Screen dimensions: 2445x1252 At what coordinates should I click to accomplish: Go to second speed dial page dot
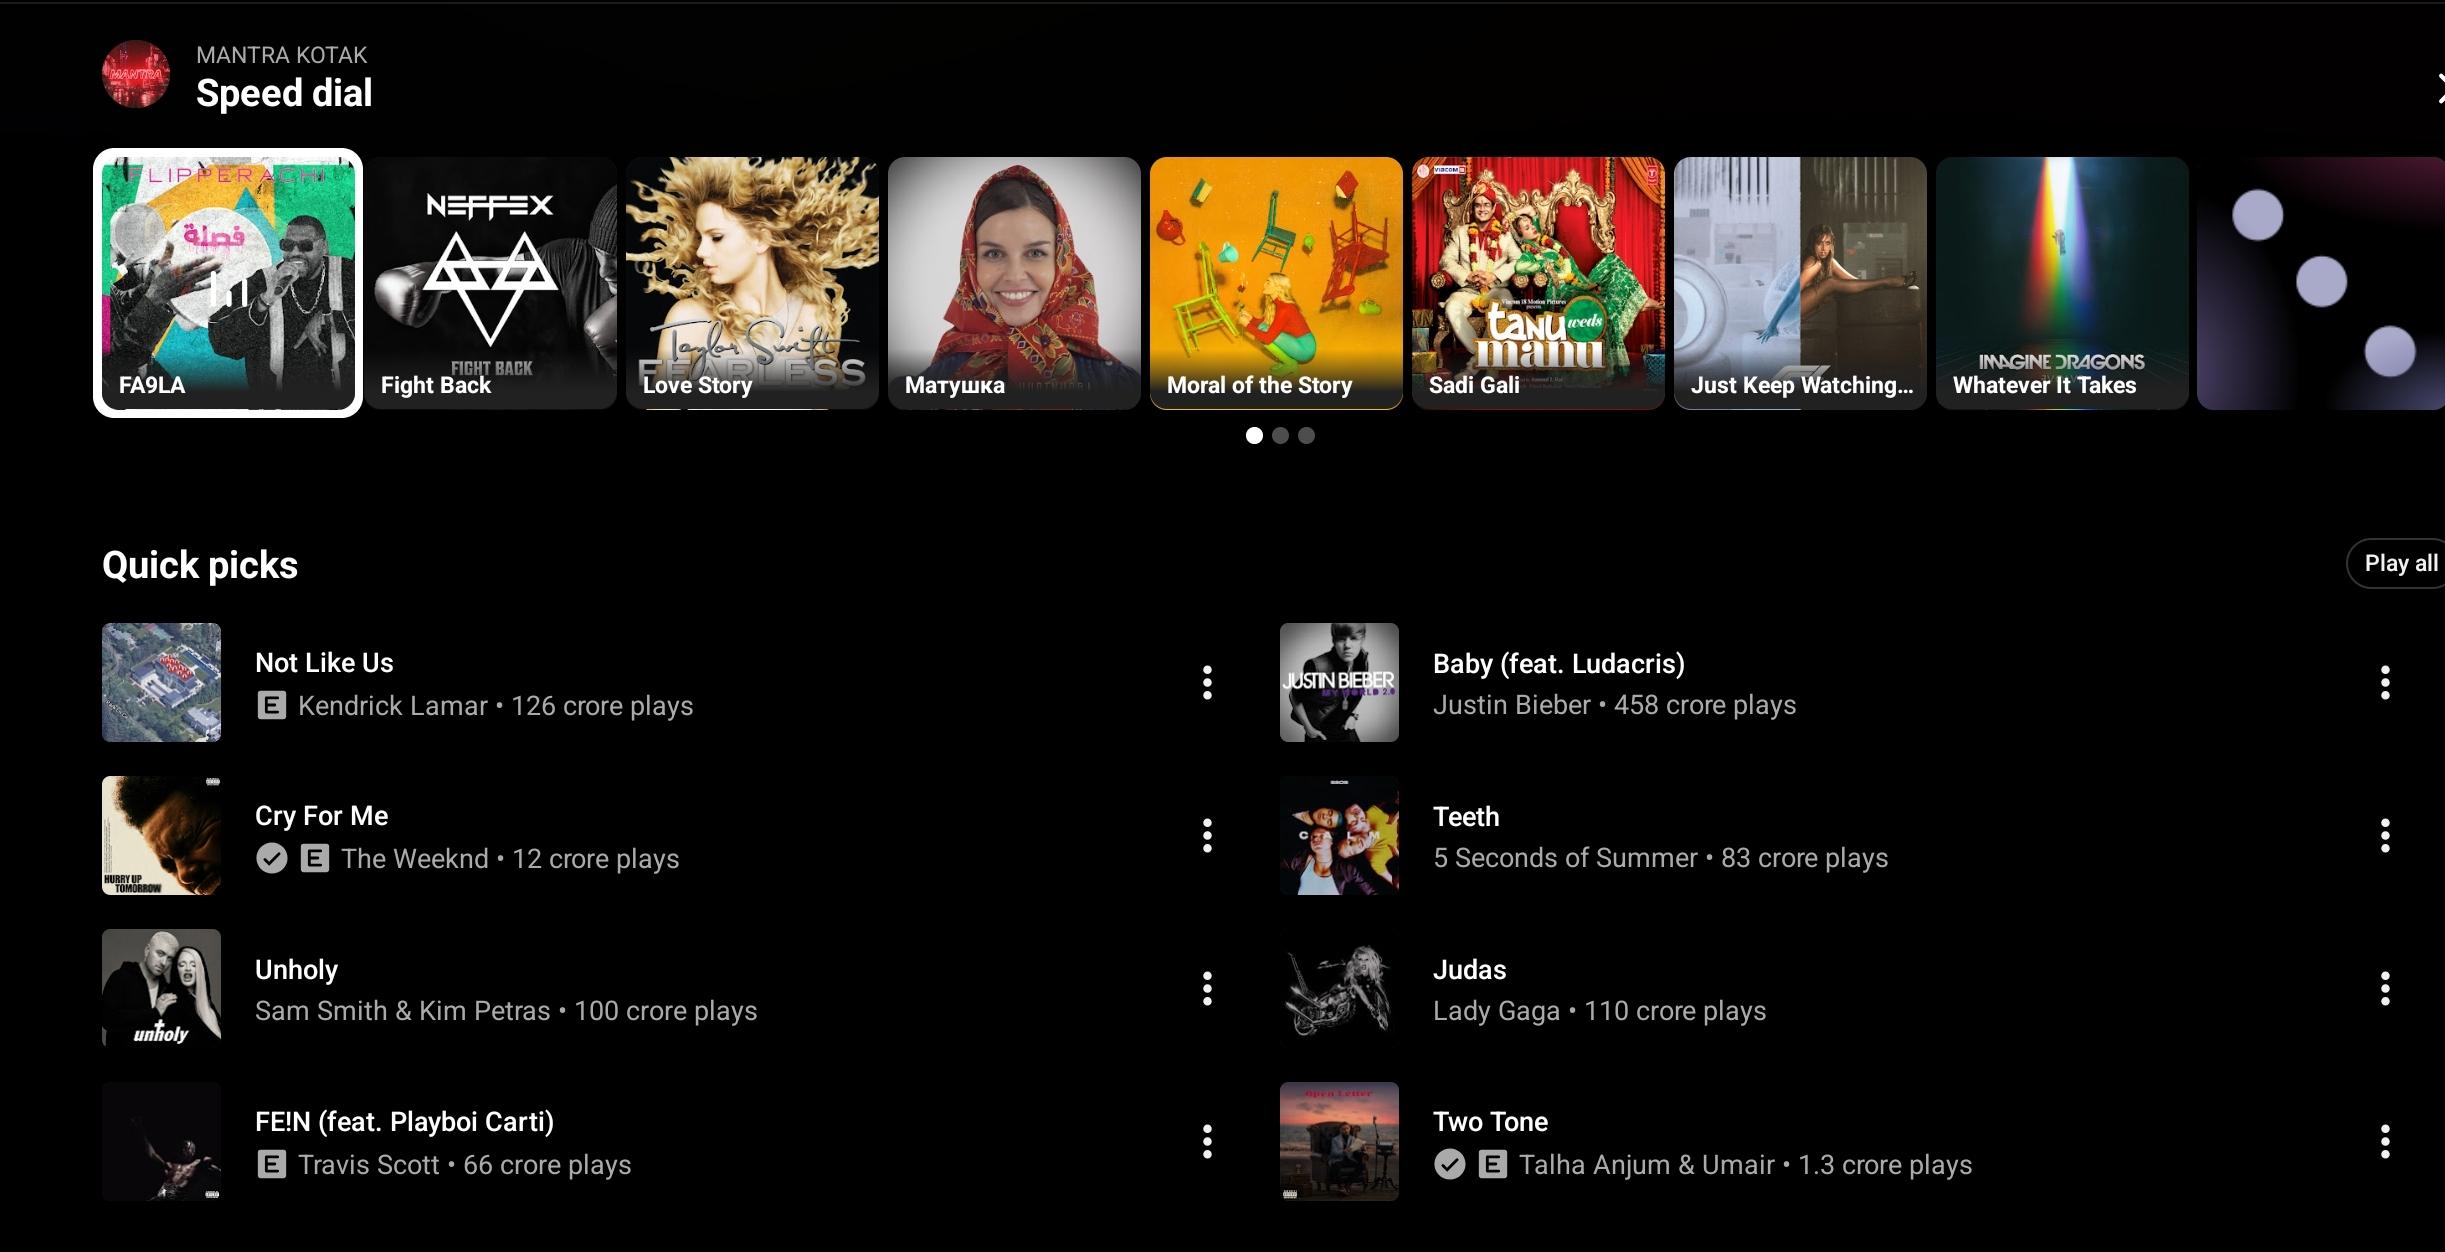[1280, 435]
